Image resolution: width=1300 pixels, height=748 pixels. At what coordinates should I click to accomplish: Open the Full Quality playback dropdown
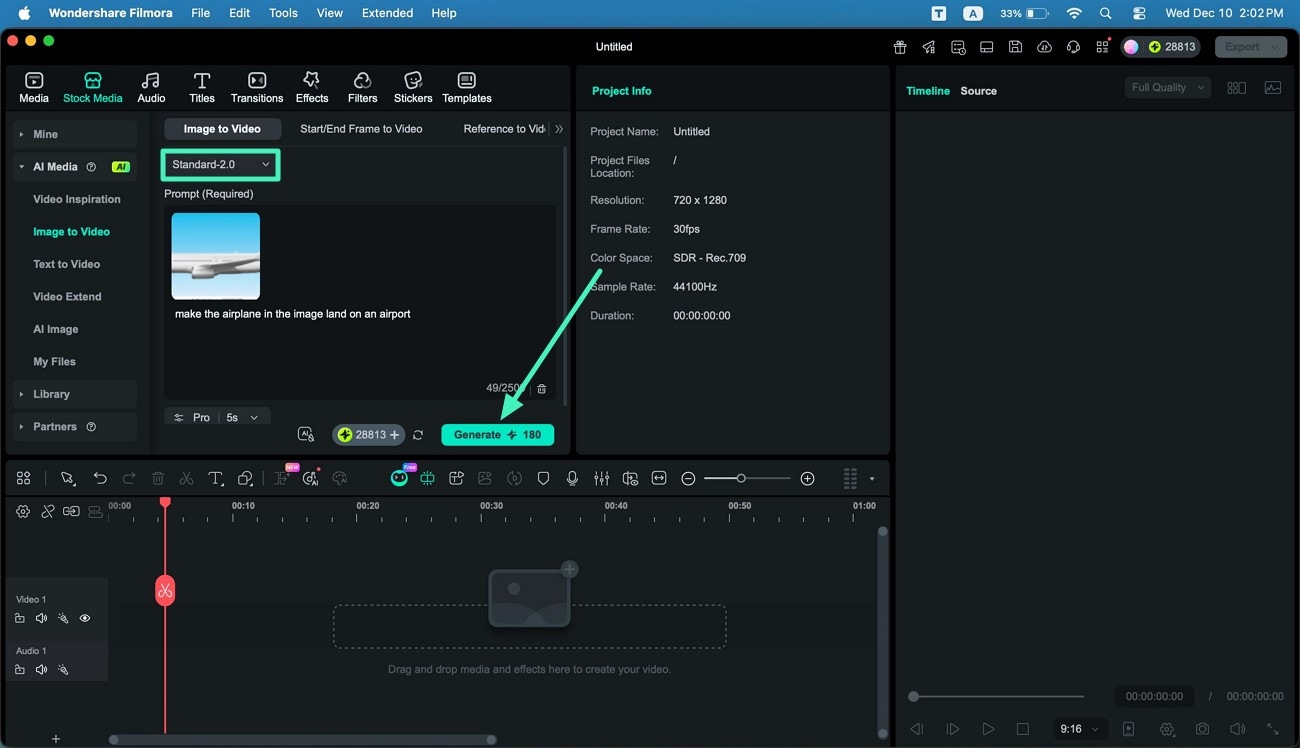click(1166, 87)
